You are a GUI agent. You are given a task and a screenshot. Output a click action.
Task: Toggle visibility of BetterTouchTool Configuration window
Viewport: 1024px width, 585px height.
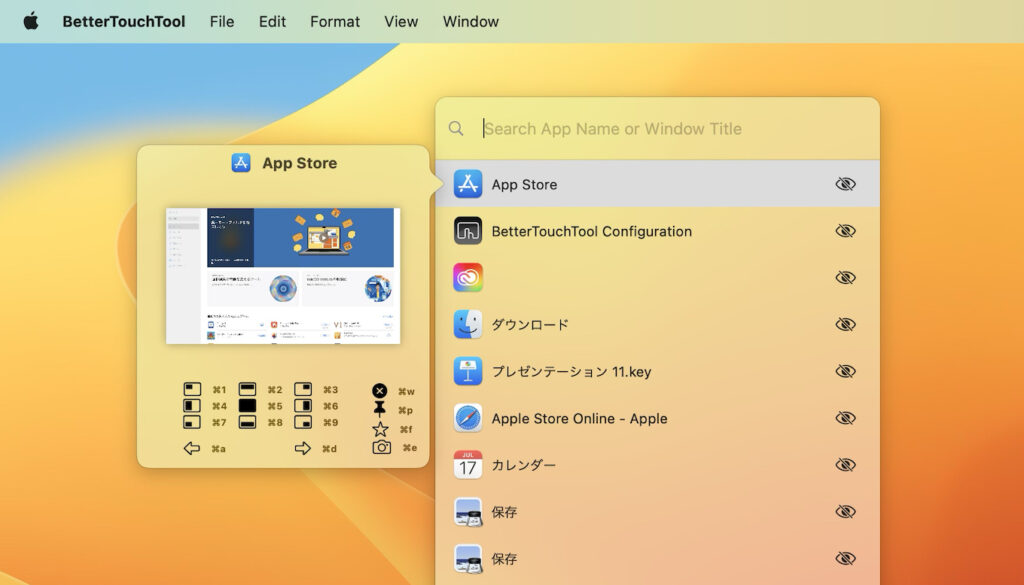pyautogui.click(x=845, y=230)
